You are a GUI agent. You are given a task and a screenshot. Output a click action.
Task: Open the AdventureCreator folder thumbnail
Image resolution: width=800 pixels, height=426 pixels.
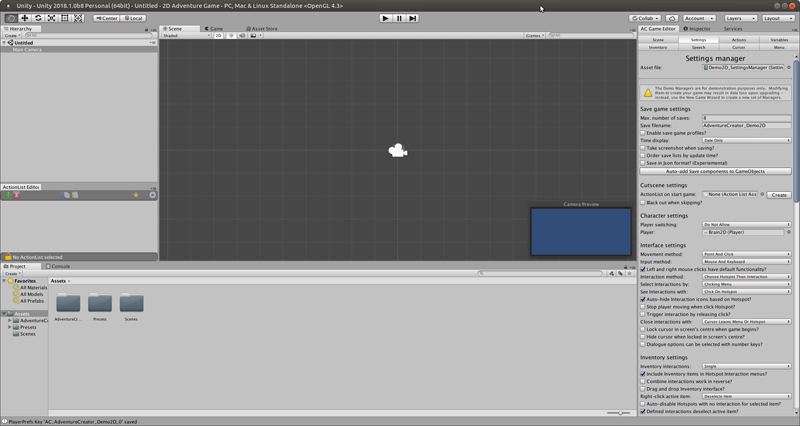pyautogui.click(x=68, y=303)
